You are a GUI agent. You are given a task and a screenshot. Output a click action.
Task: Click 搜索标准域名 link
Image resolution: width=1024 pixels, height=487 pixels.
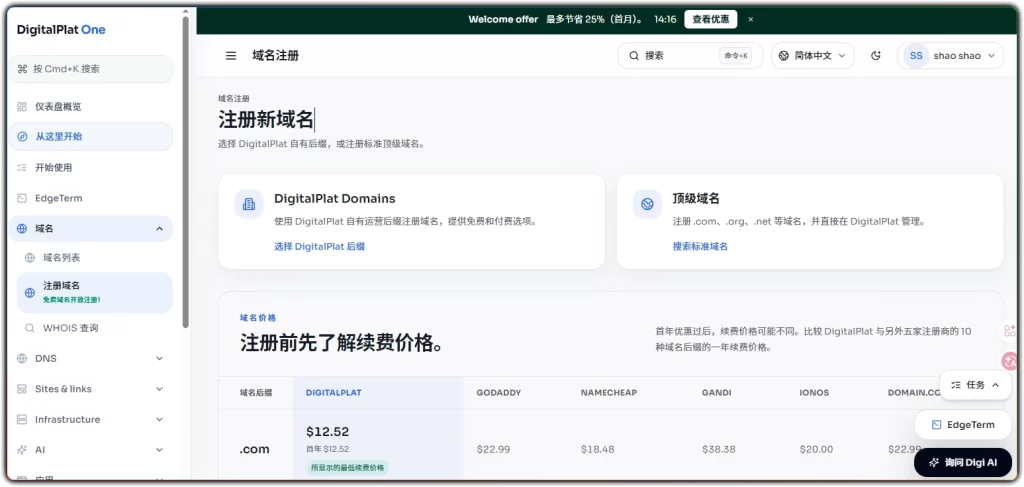(700, 246)
